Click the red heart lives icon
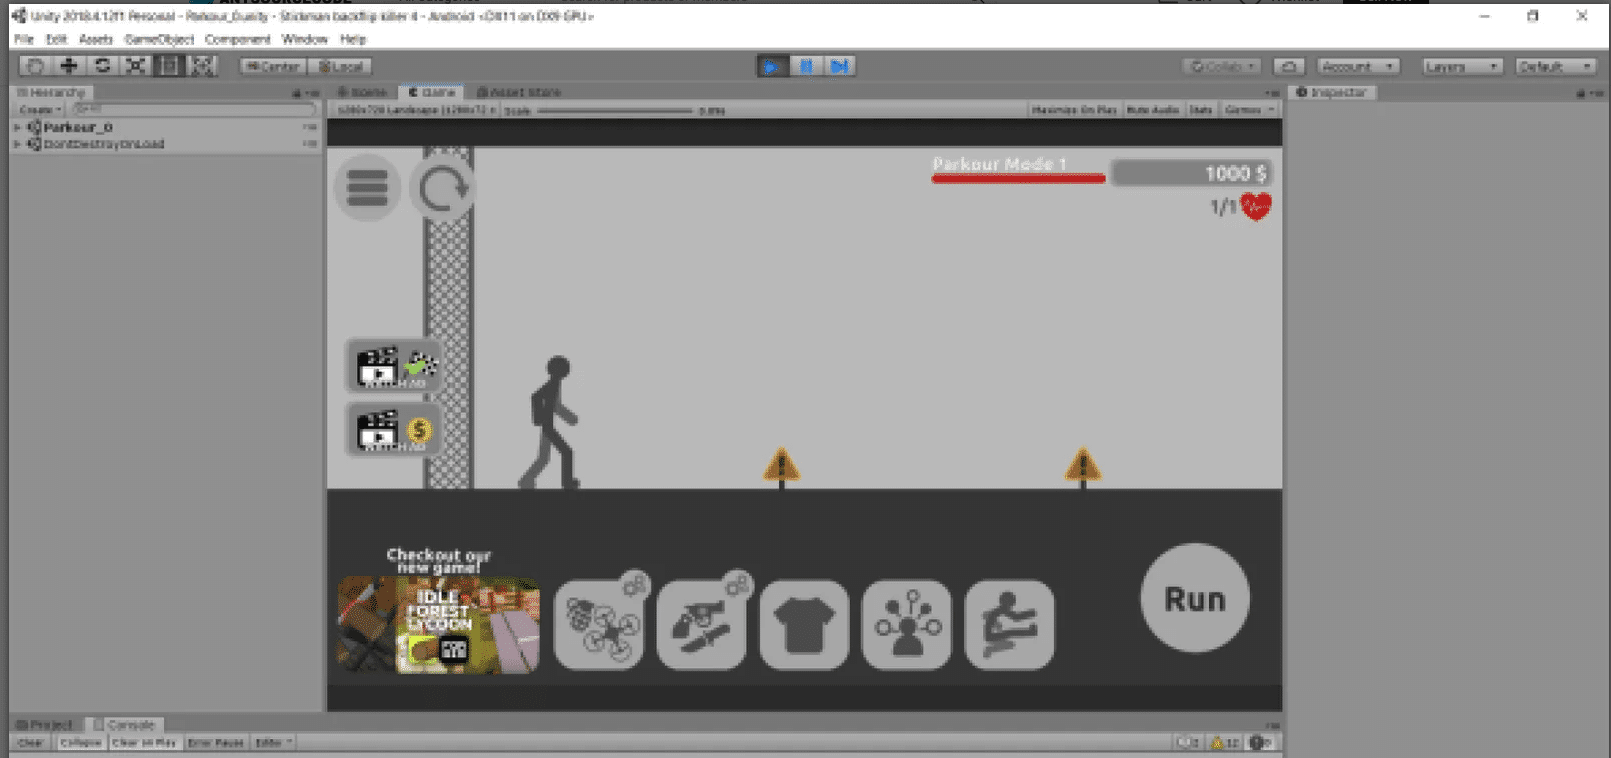Viewport: 1611px width, 758px height. click(x=1255, y=206)
